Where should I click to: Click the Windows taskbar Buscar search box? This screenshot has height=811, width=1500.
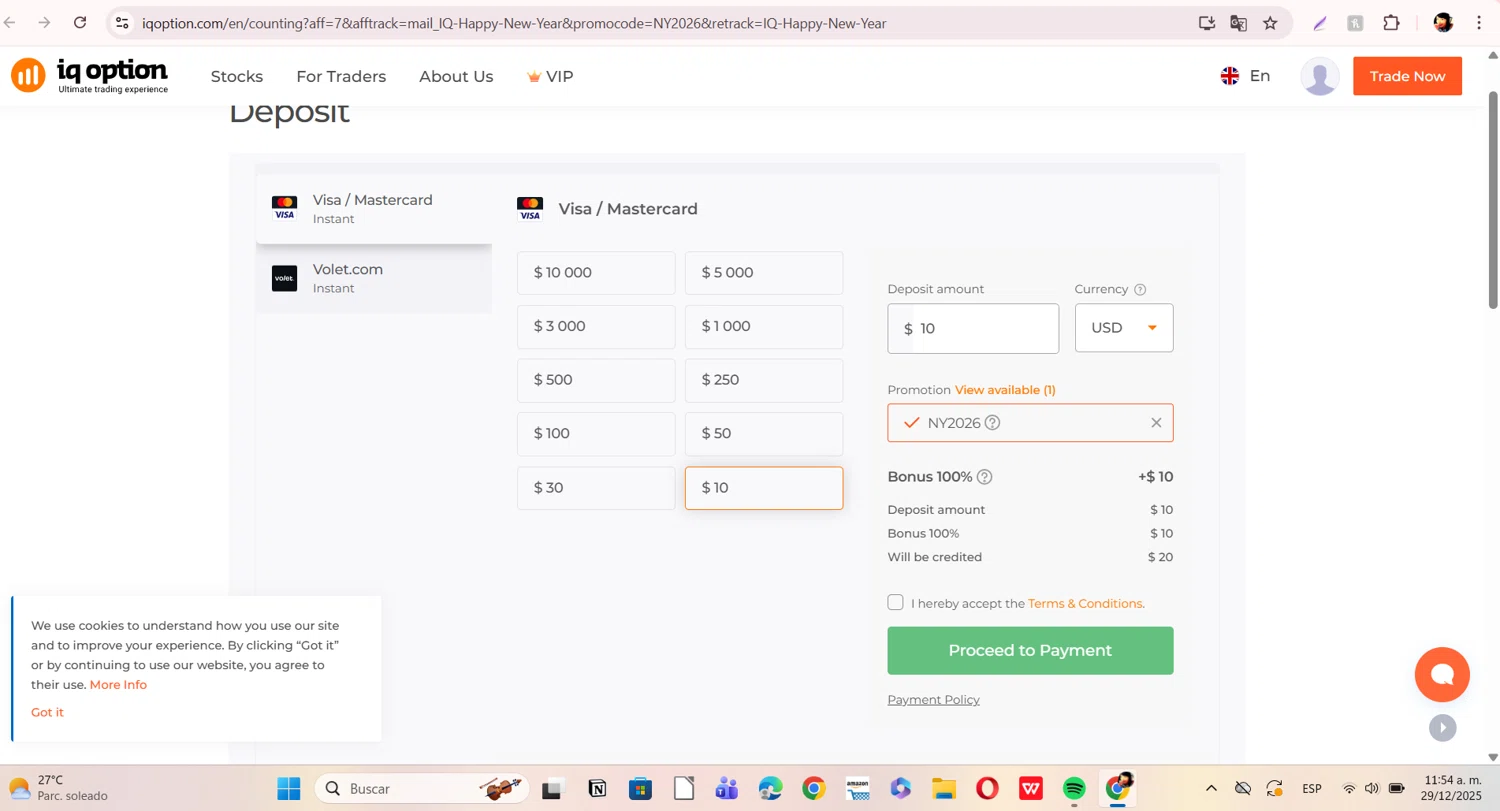point(422,789)
